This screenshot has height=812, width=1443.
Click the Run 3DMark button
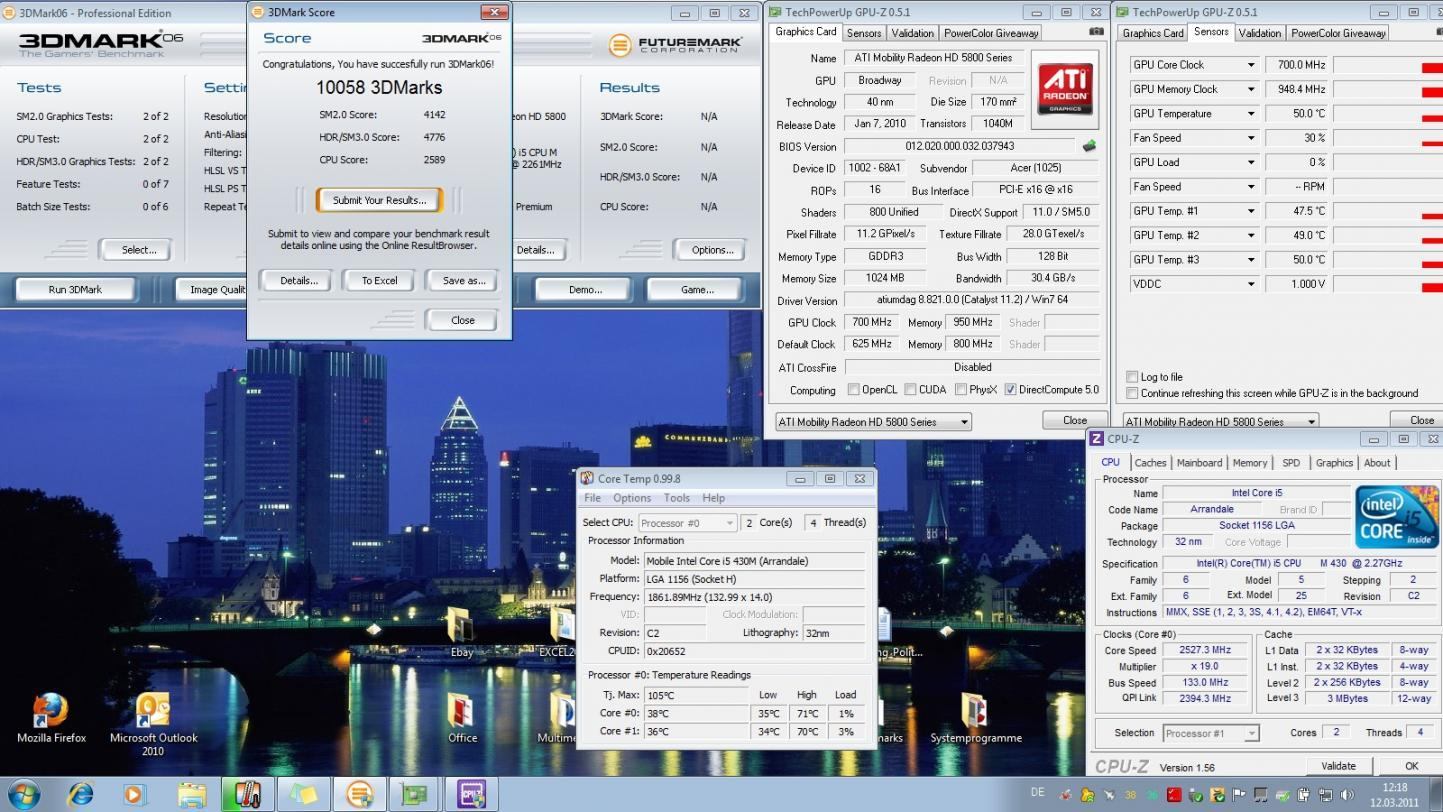click(75, 290)
